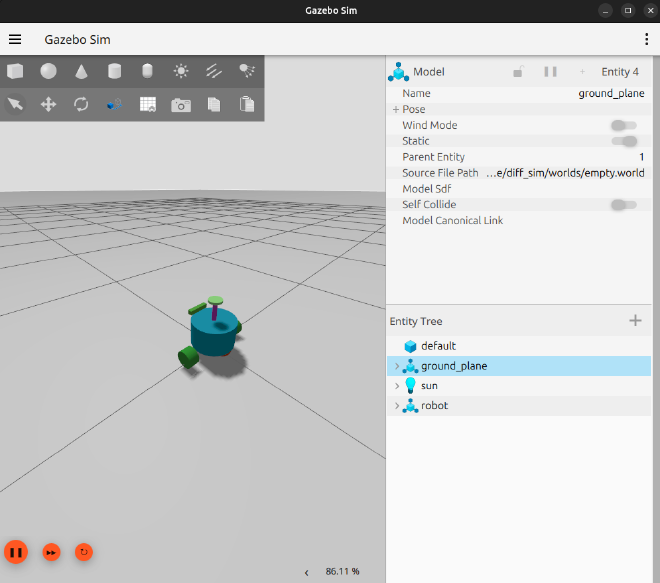Click the Model Sdf row
This screenshot has width=660, height=583.
click(x=519, y=189)
